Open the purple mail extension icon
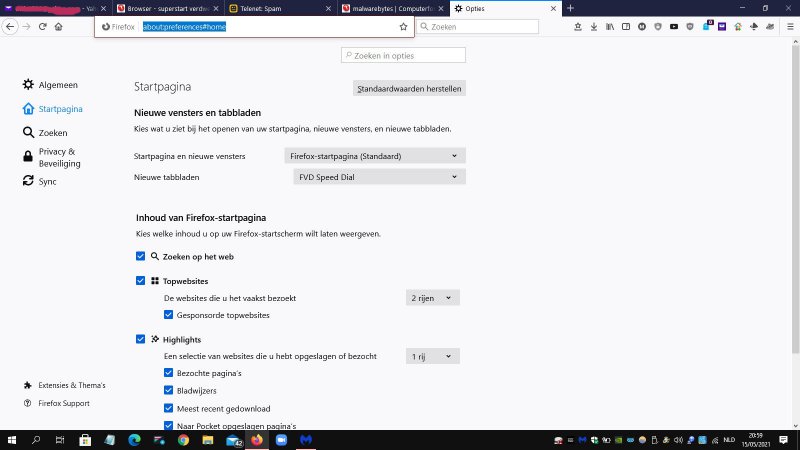 tap(722, 27)
